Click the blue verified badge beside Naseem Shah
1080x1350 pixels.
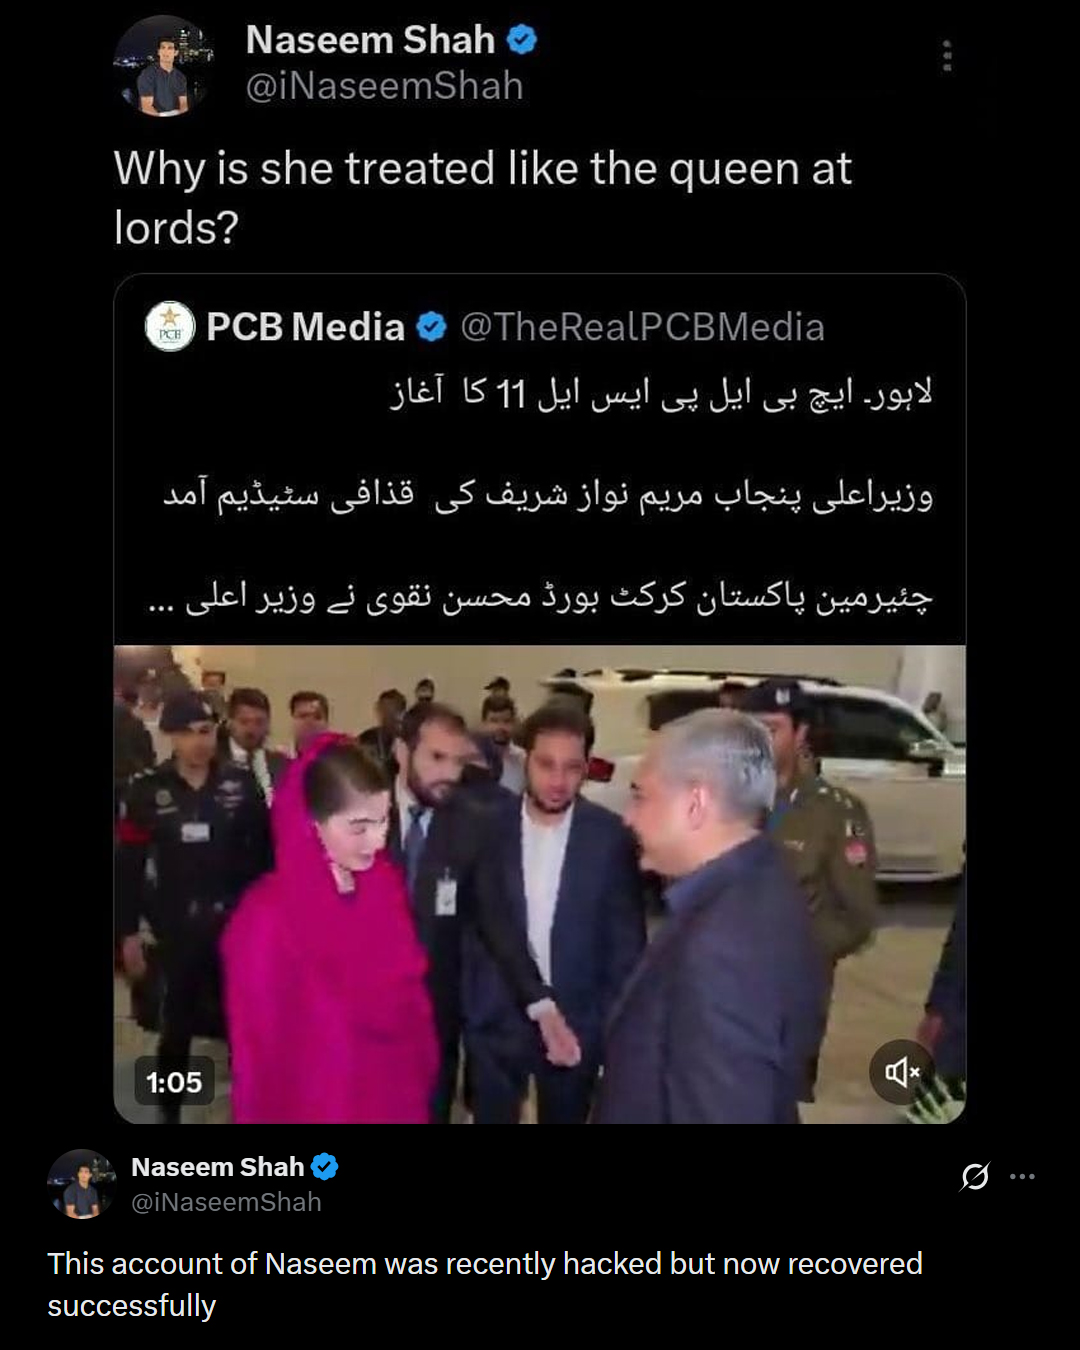(522, 40)
